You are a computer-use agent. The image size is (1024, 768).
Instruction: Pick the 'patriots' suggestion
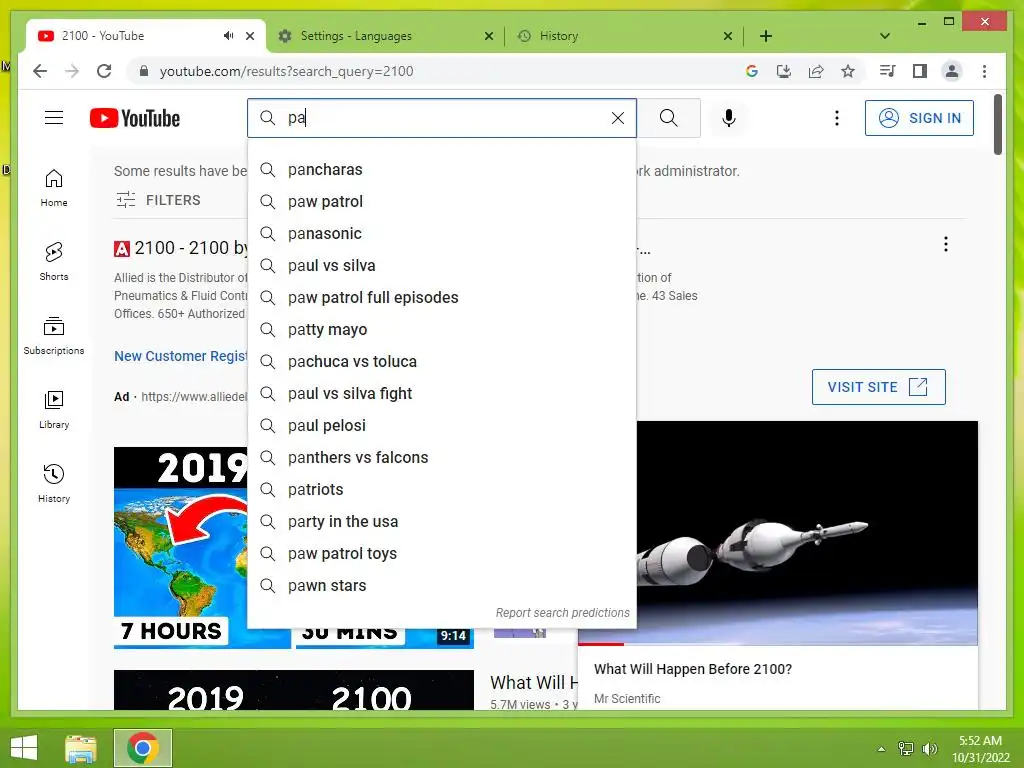(x=442, y=490)
